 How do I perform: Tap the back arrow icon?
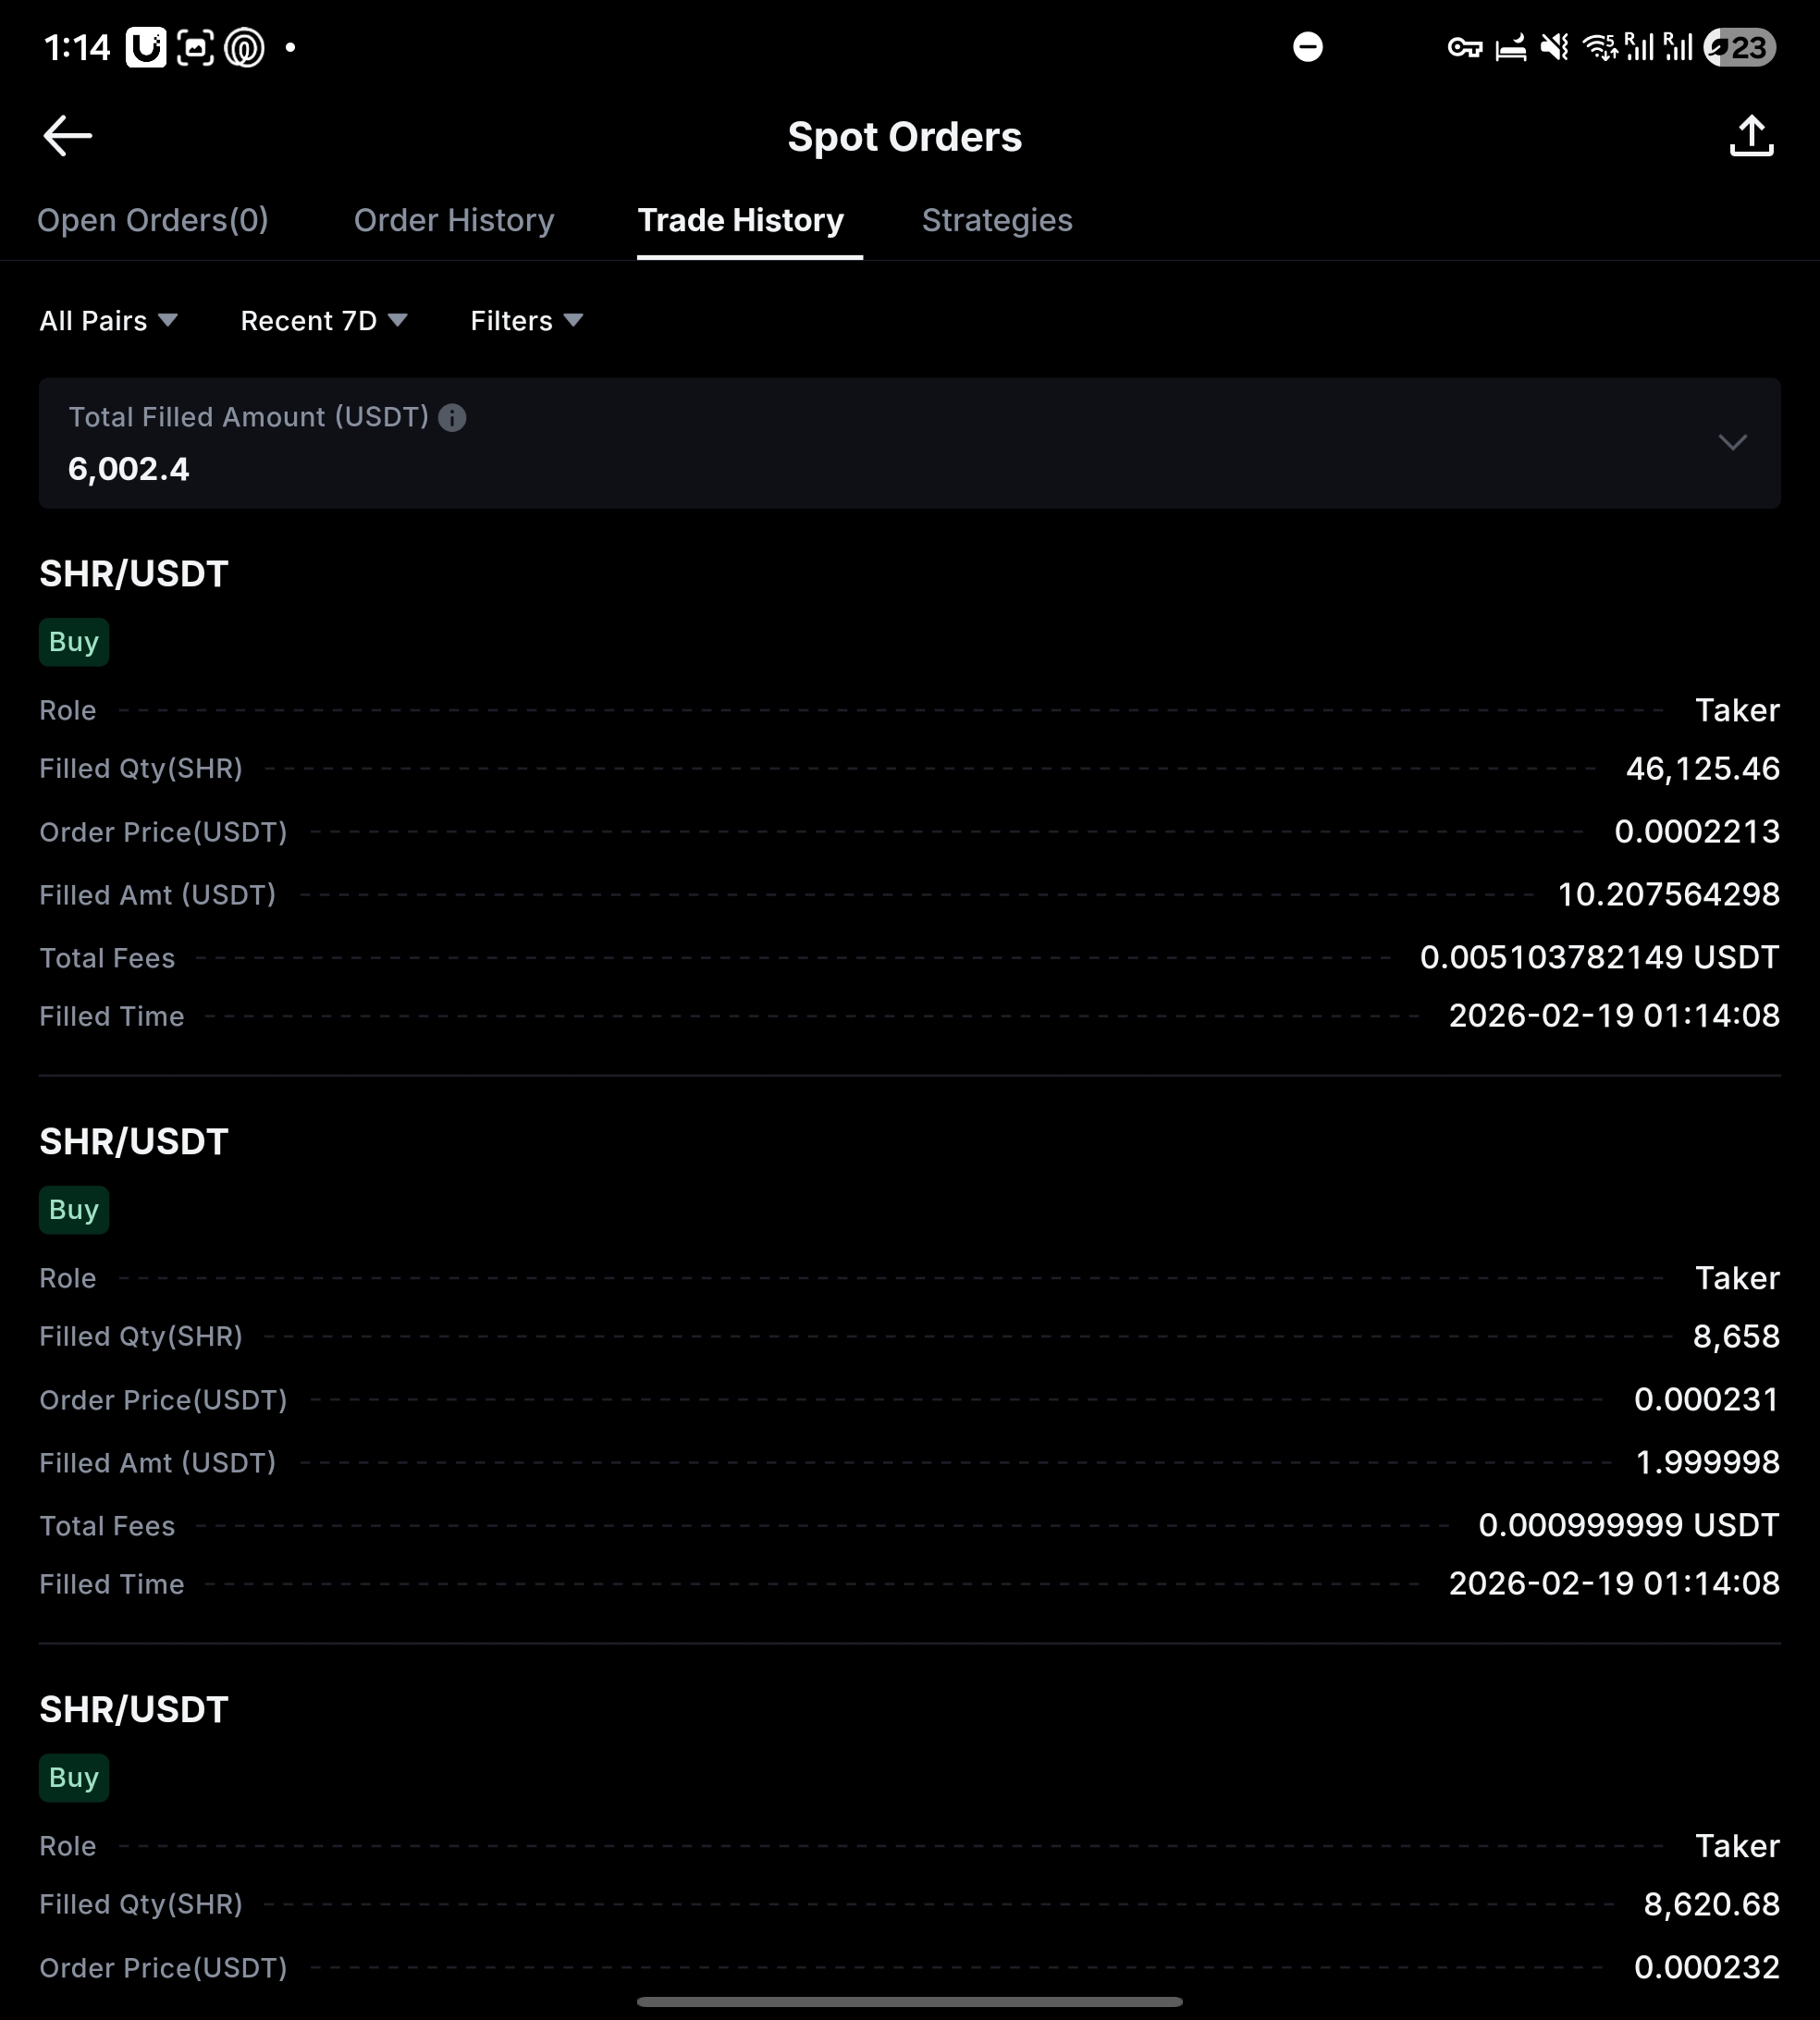click(x=68, y=136)
